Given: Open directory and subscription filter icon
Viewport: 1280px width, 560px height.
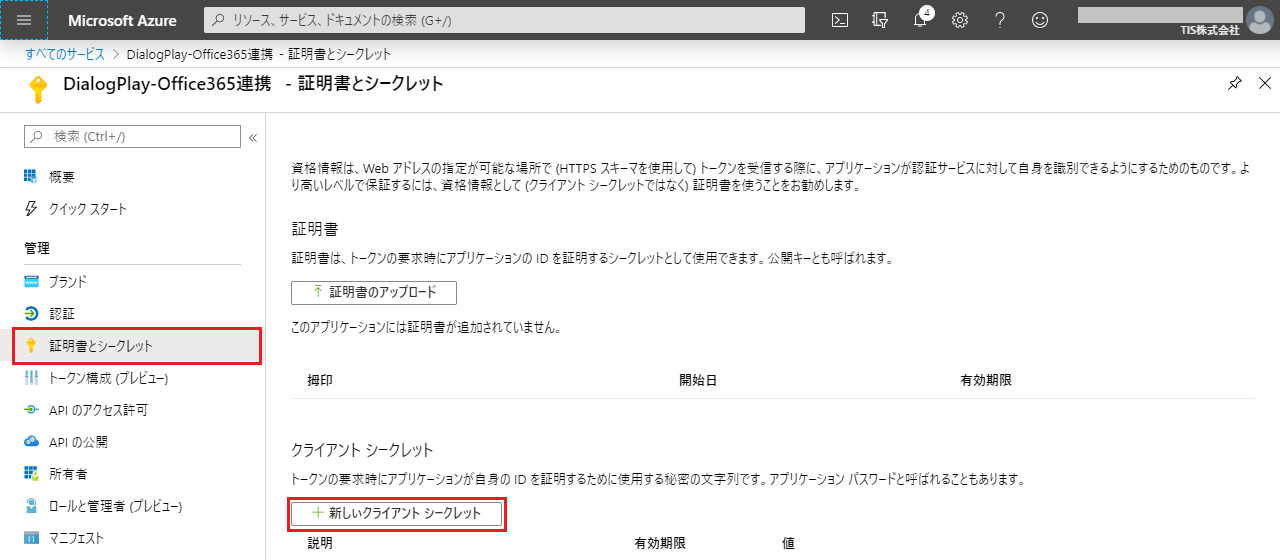Looking at the screenshot, I should point(881,20).
